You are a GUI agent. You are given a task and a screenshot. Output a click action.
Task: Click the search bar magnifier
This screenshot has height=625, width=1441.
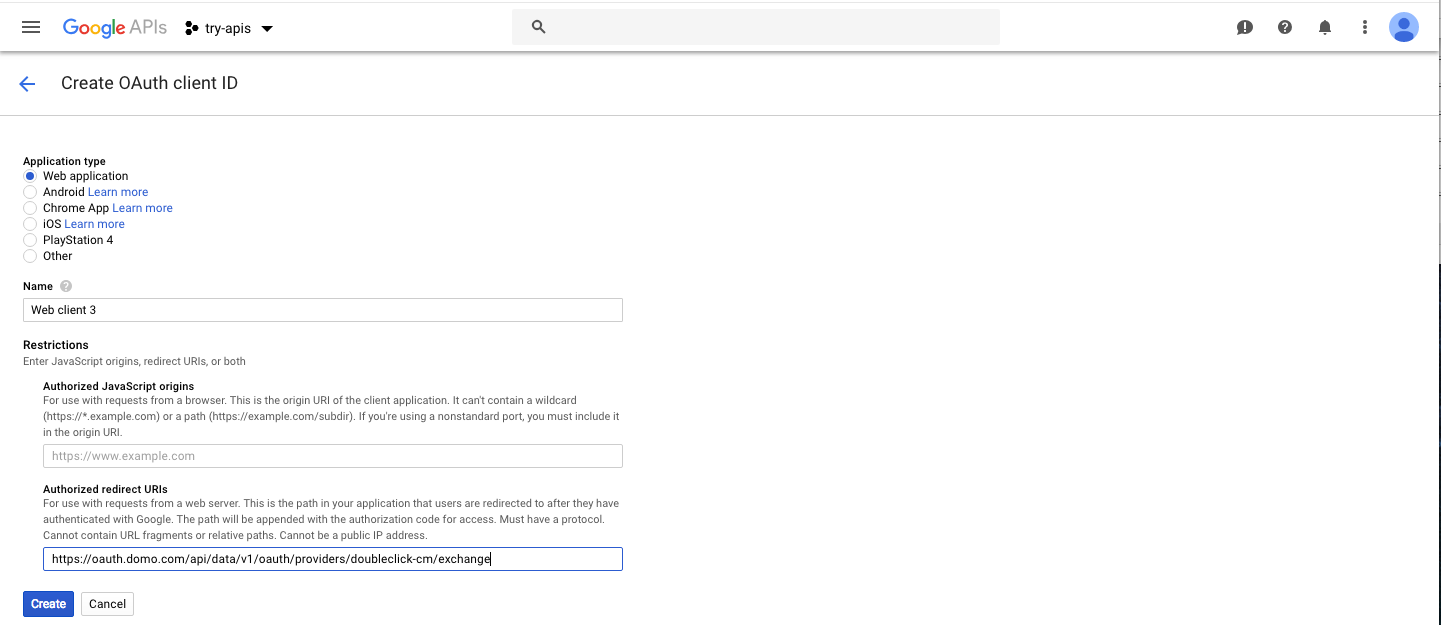tap(538, 27)
